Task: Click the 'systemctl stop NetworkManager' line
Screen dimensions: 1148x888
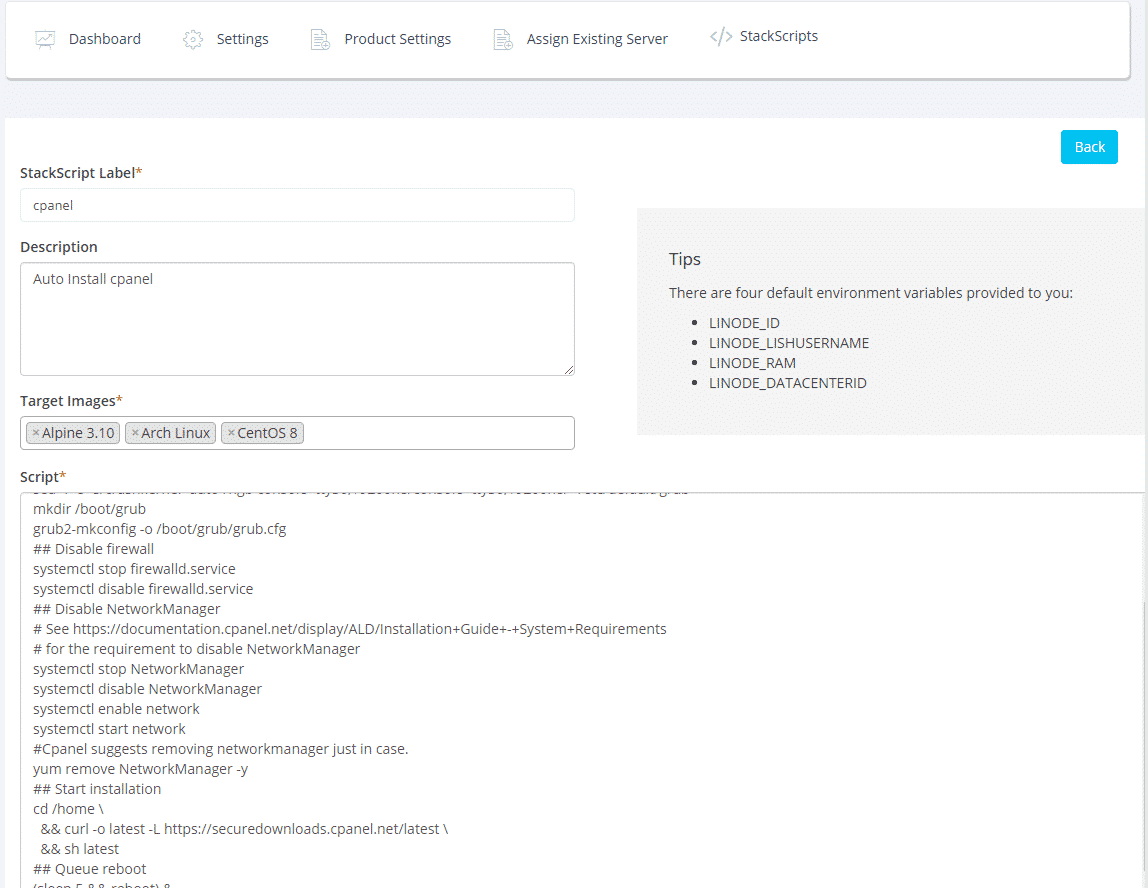Action: point(138,669)
